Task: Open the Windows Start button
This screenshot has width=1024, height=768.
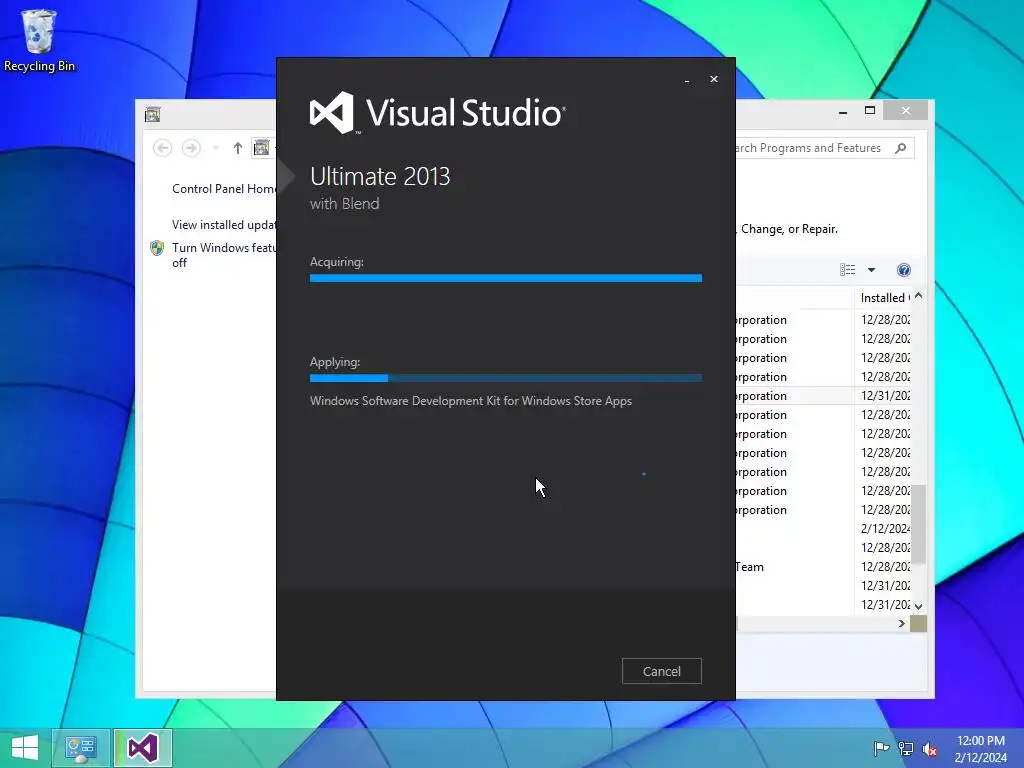Action: pos(25,748)
